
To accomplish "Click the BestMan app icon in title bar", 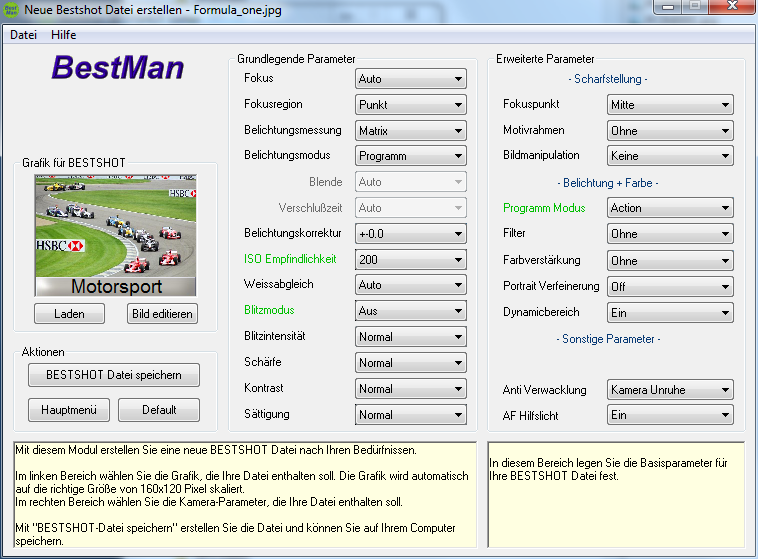I will [11, 9].
